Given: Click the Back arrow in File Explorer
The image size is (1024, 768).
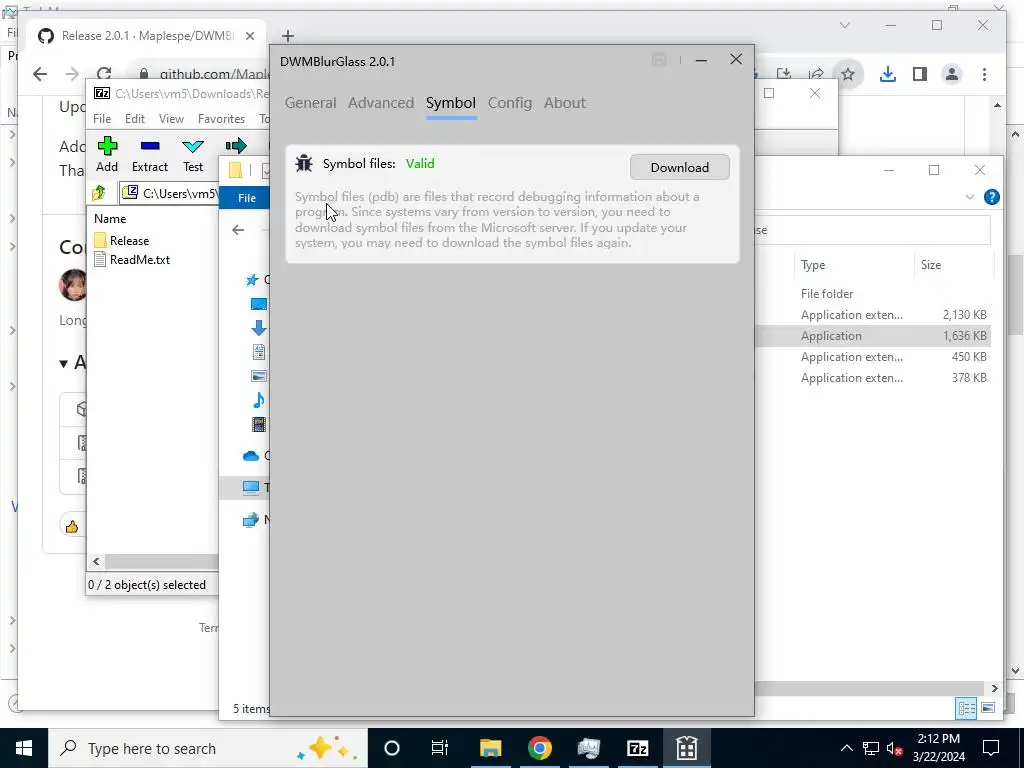Looking at the screenshot, I should coord(238,230).
